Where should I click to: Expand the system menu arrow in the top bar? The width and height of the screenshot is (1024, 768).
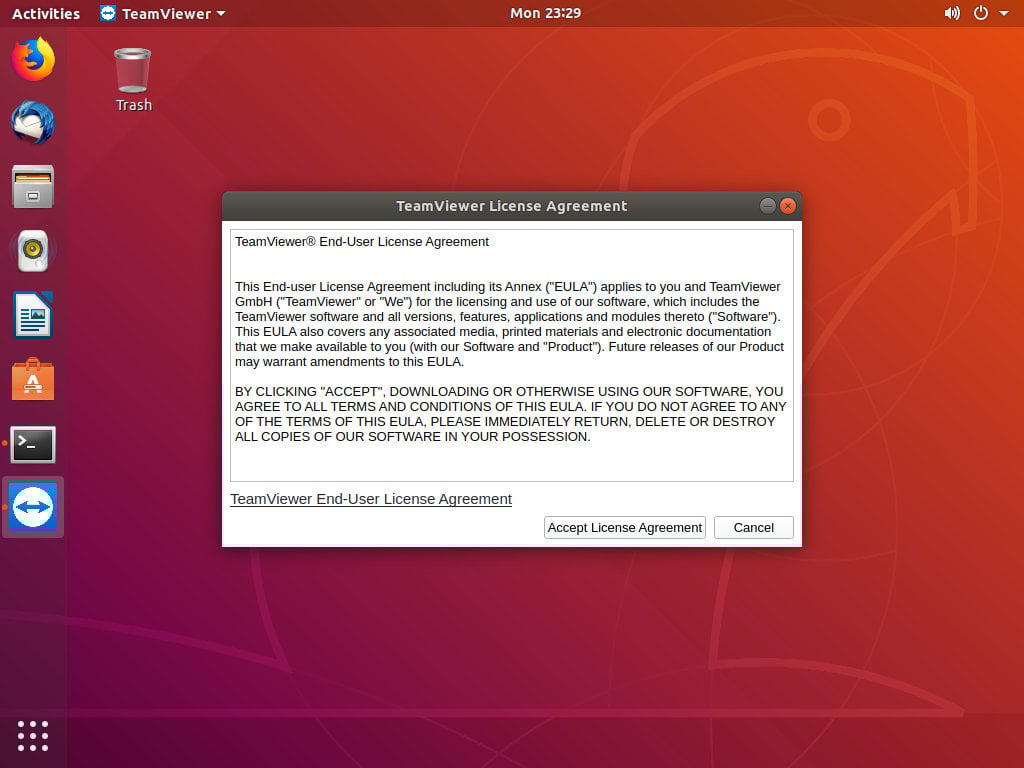click(x=1004, y=13)
